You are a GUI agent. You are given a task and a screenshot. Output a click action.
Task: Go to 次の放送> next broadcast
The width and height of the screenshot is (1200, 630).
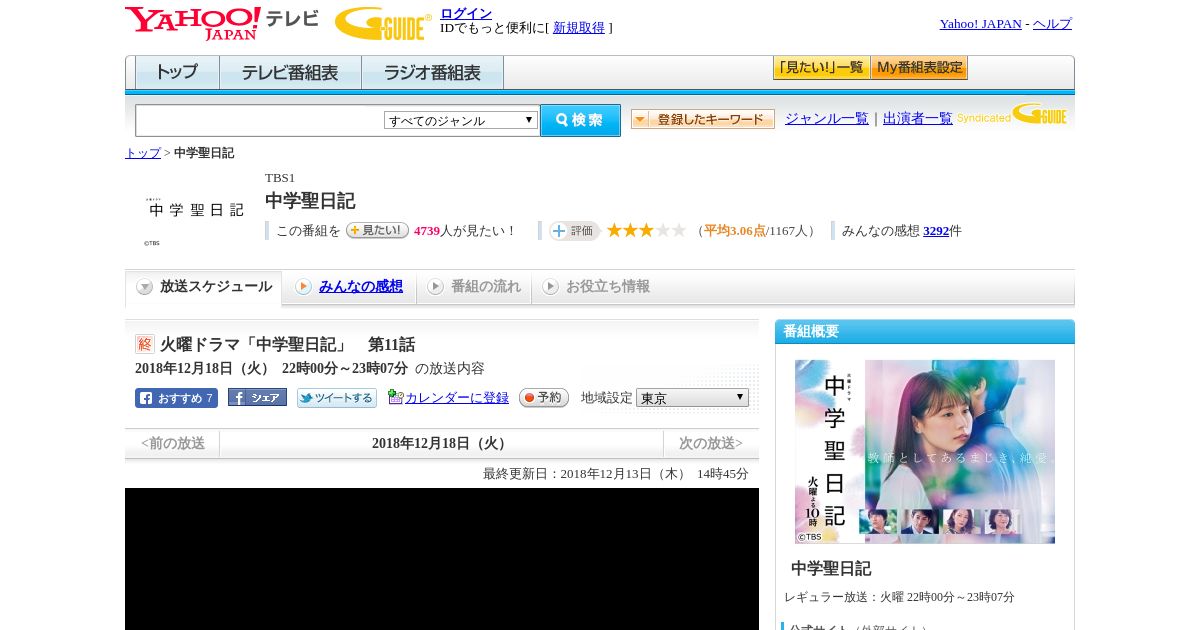(711, 443)
